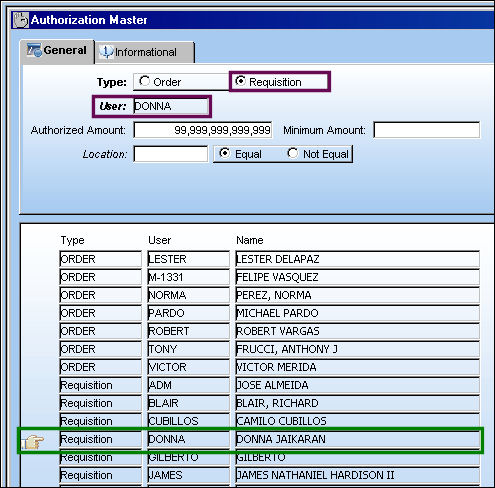Viewport: 495px width, 488px height.
Task: Click the Requisition type cell for DONNA
Action: coord(100,439)
